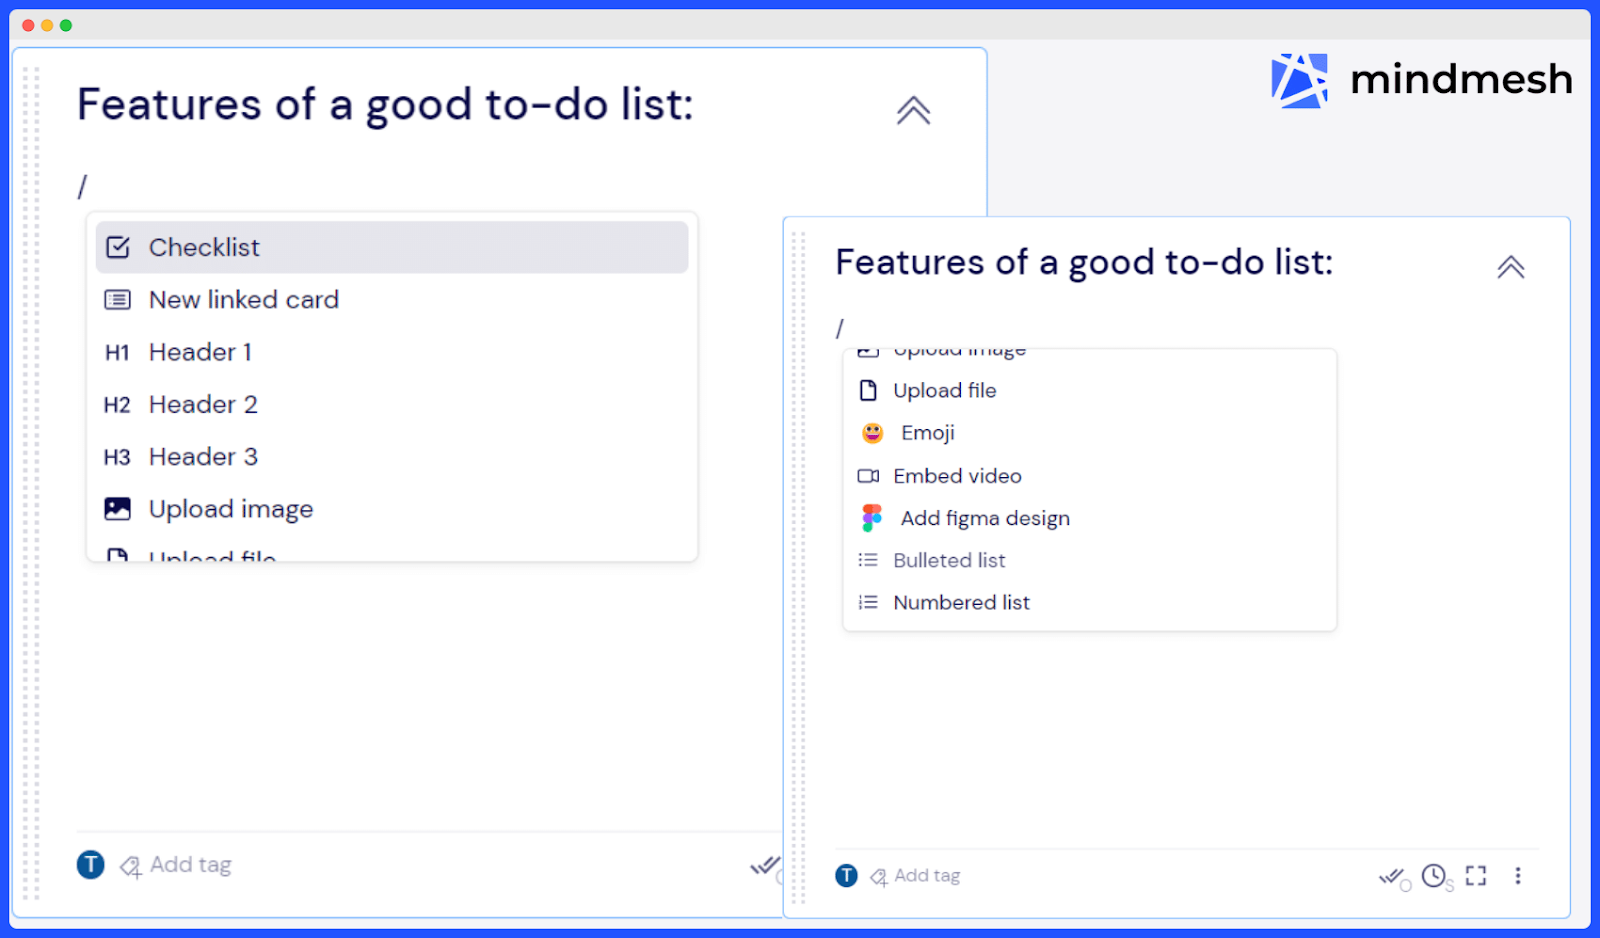
Task: Mark right card done with double-check icon
Action: pyautogui.click(x=1391, y=877)
